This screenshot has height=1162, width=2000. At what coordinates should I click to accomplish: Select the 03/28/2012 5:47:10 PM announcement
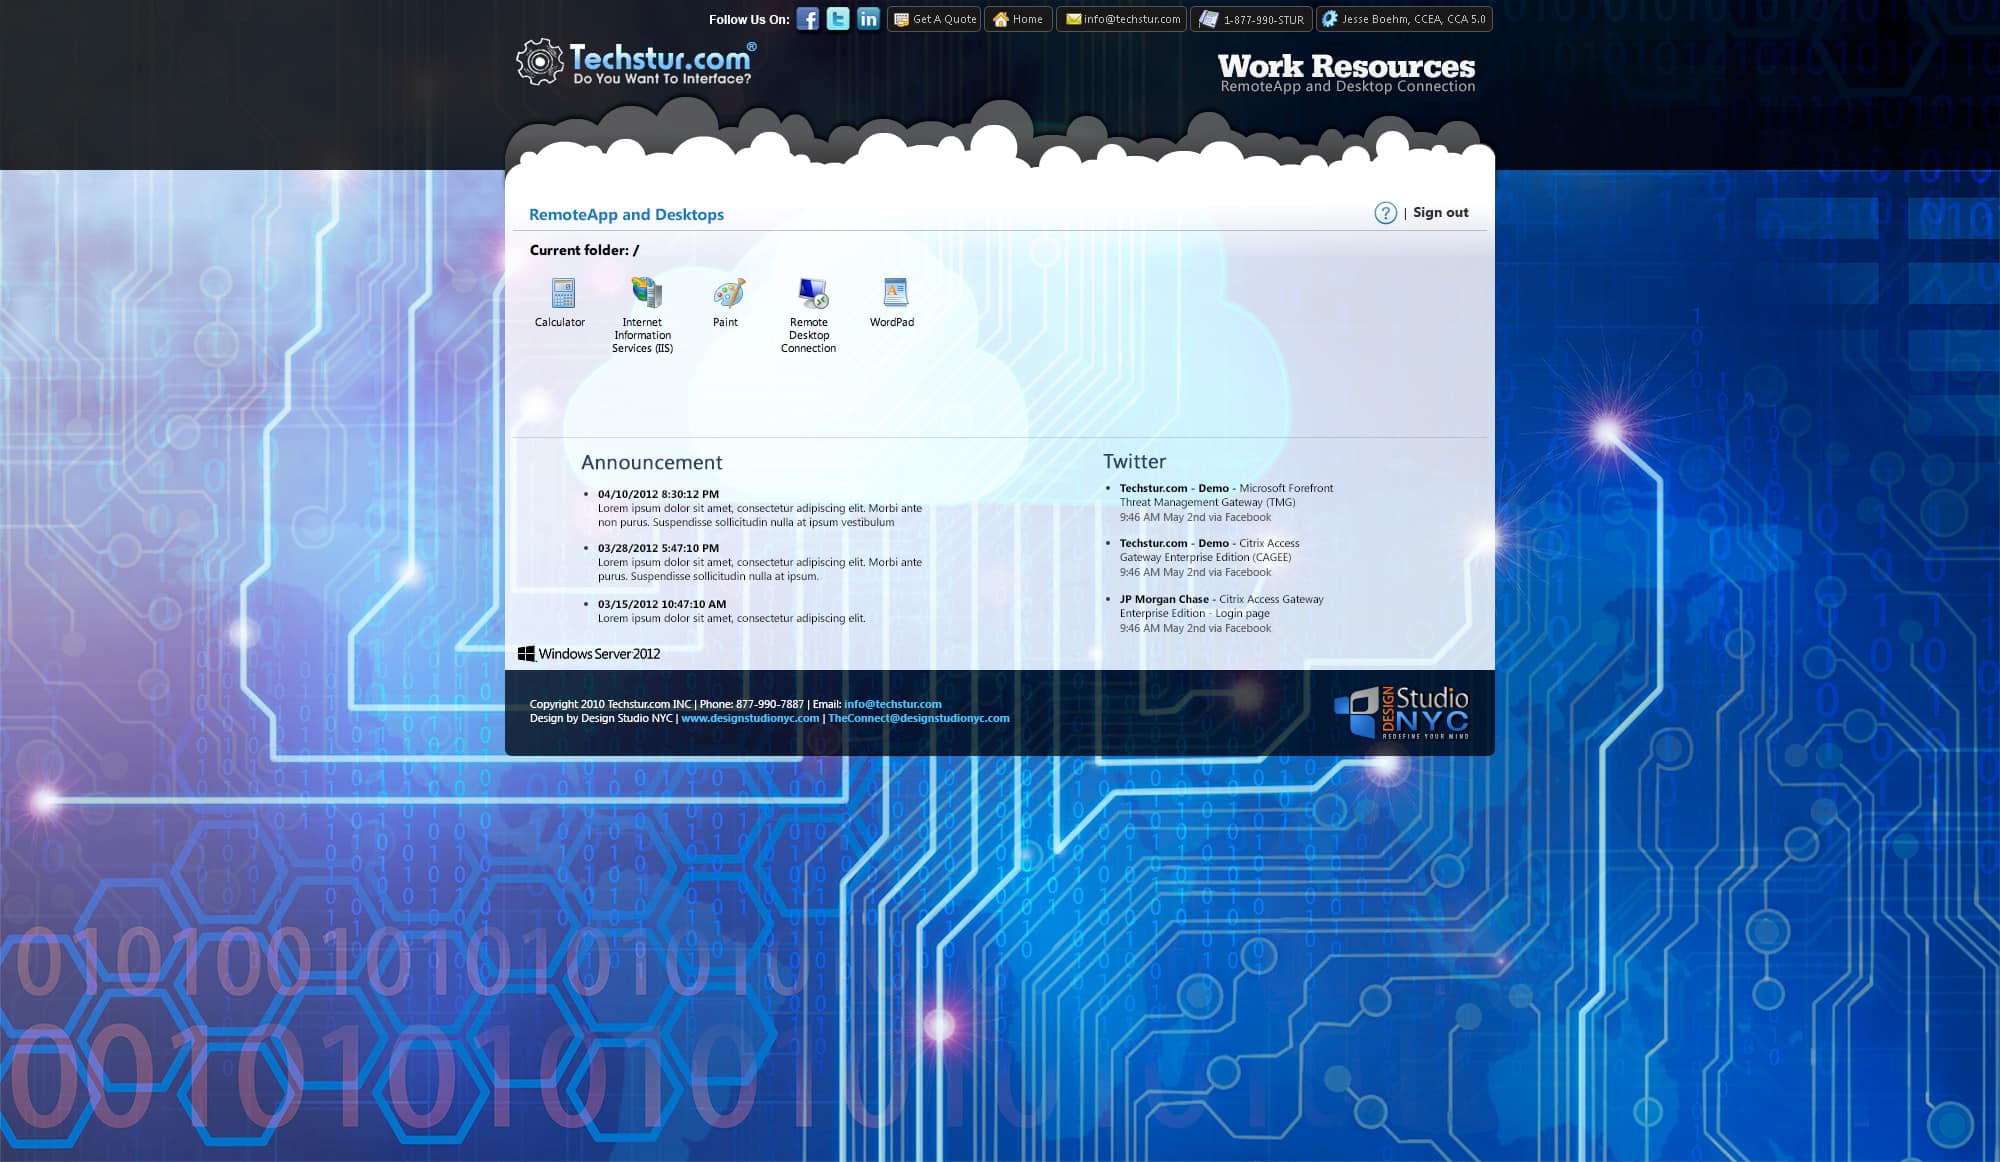coord(760,562)
